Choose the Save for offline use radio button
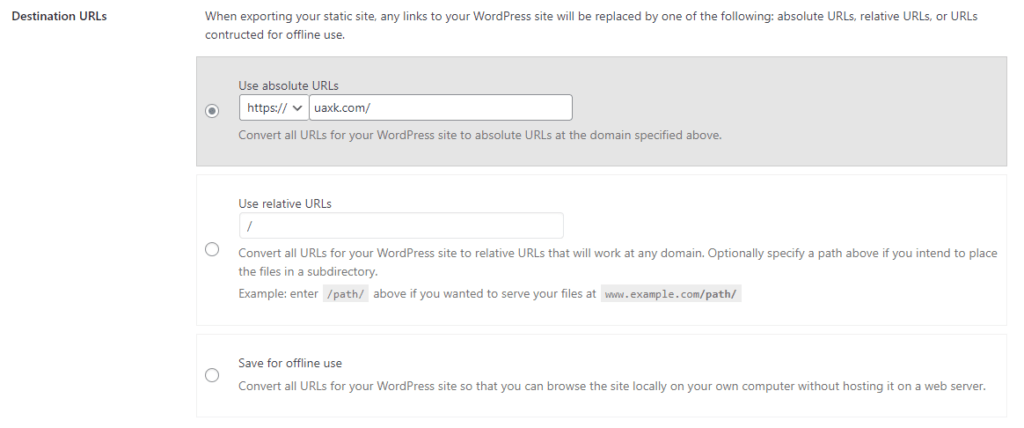 (212, 375)
